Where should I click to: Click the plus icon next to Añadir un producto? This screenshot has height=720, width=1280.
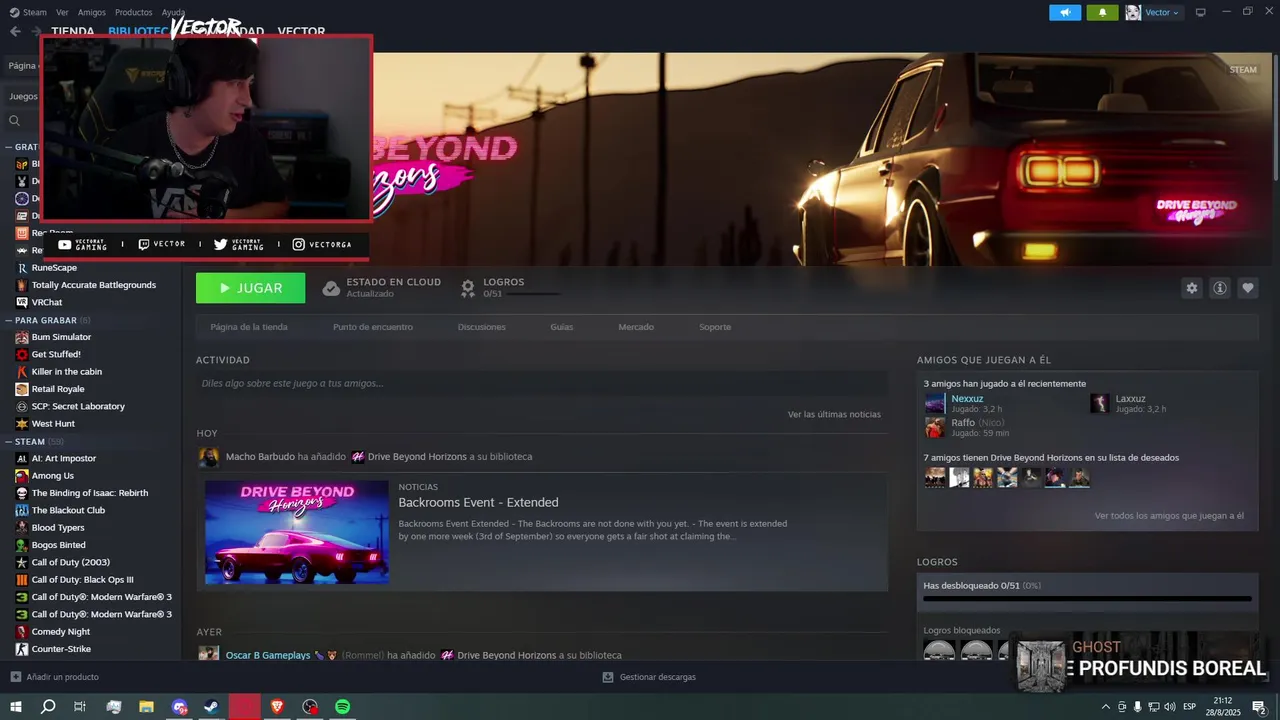tap(16, 677)
